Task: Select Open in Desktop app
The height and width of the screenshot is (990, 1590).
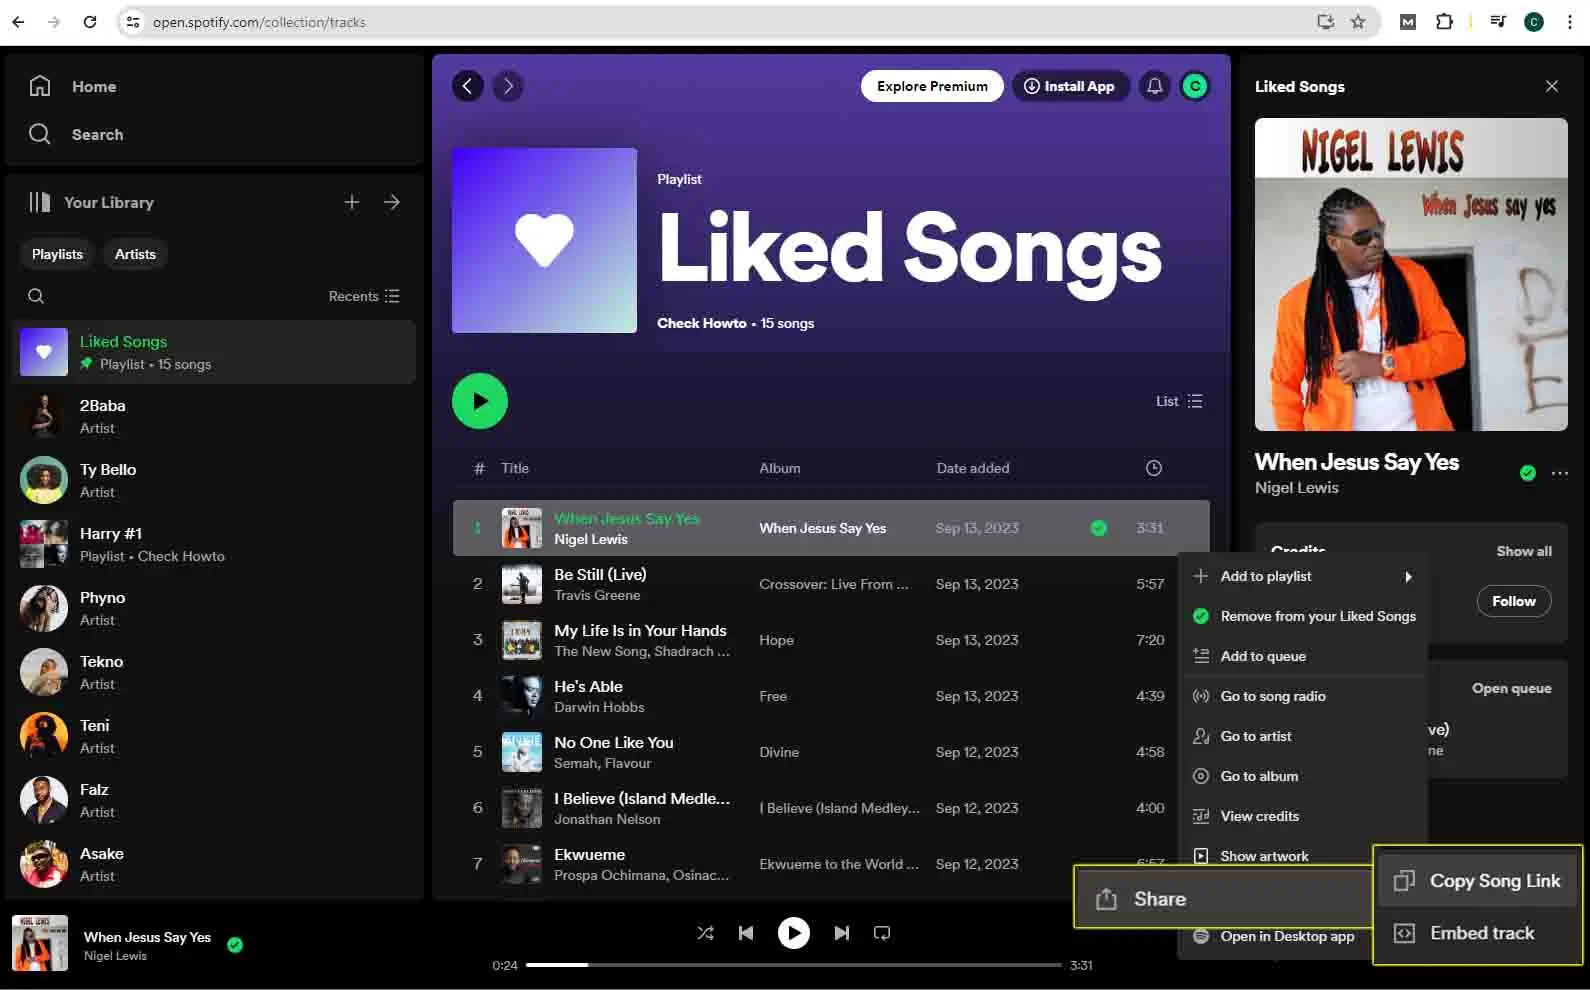Action: [1274, 937]
